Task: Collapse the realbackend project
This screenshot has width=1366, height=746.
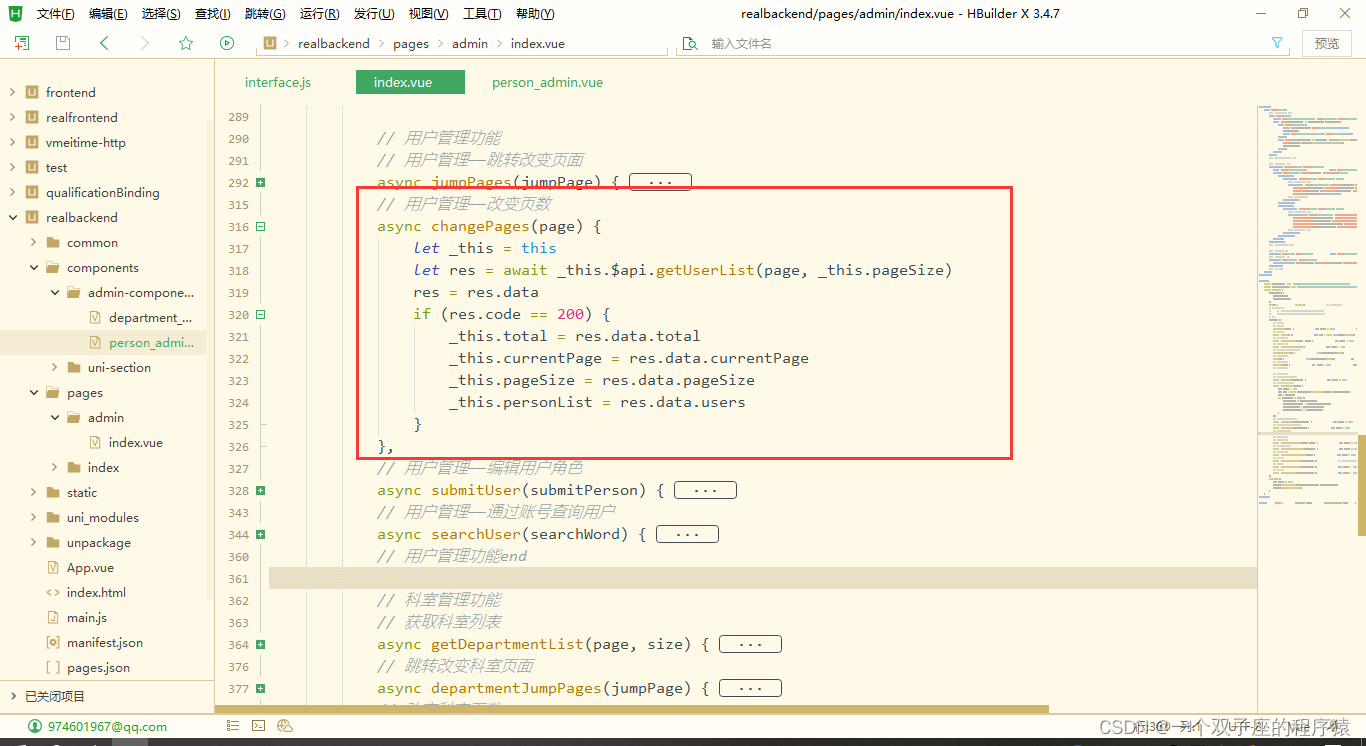Action: click(x=12, y=217)
